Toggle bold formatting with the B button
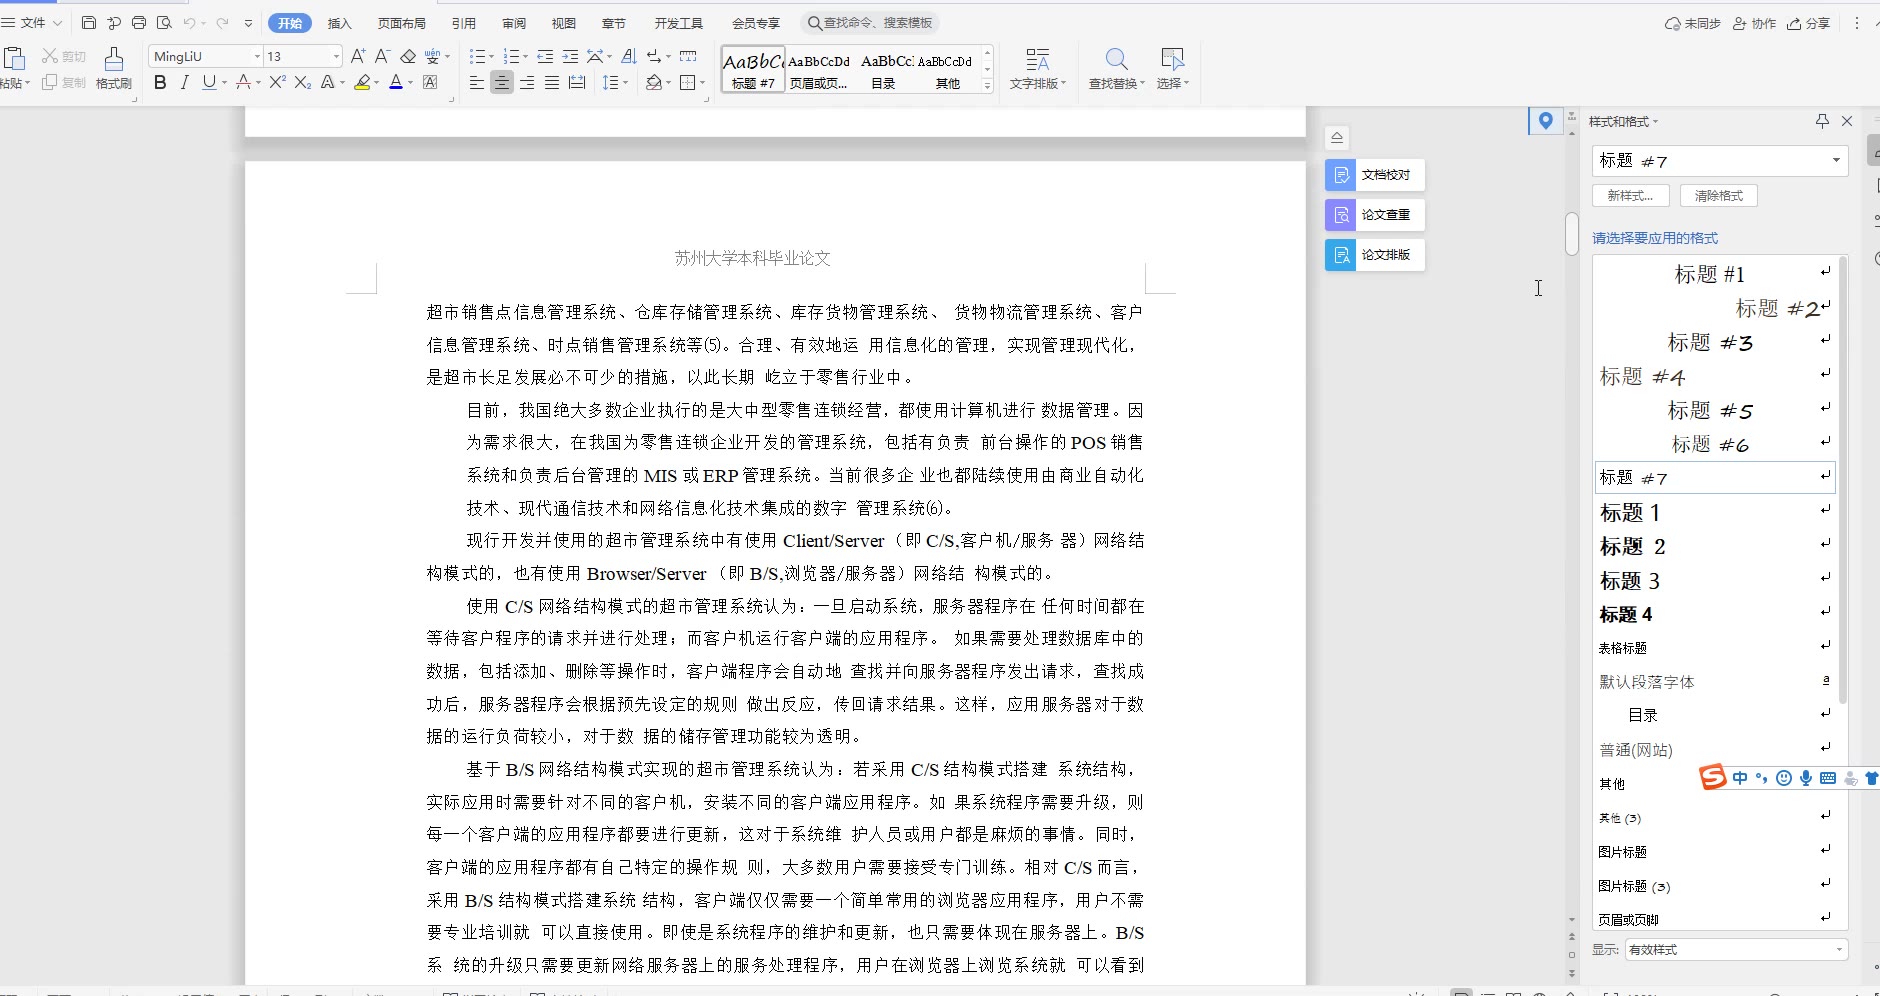This screenshot has height=996, width=1880. [x=160, y=83]
